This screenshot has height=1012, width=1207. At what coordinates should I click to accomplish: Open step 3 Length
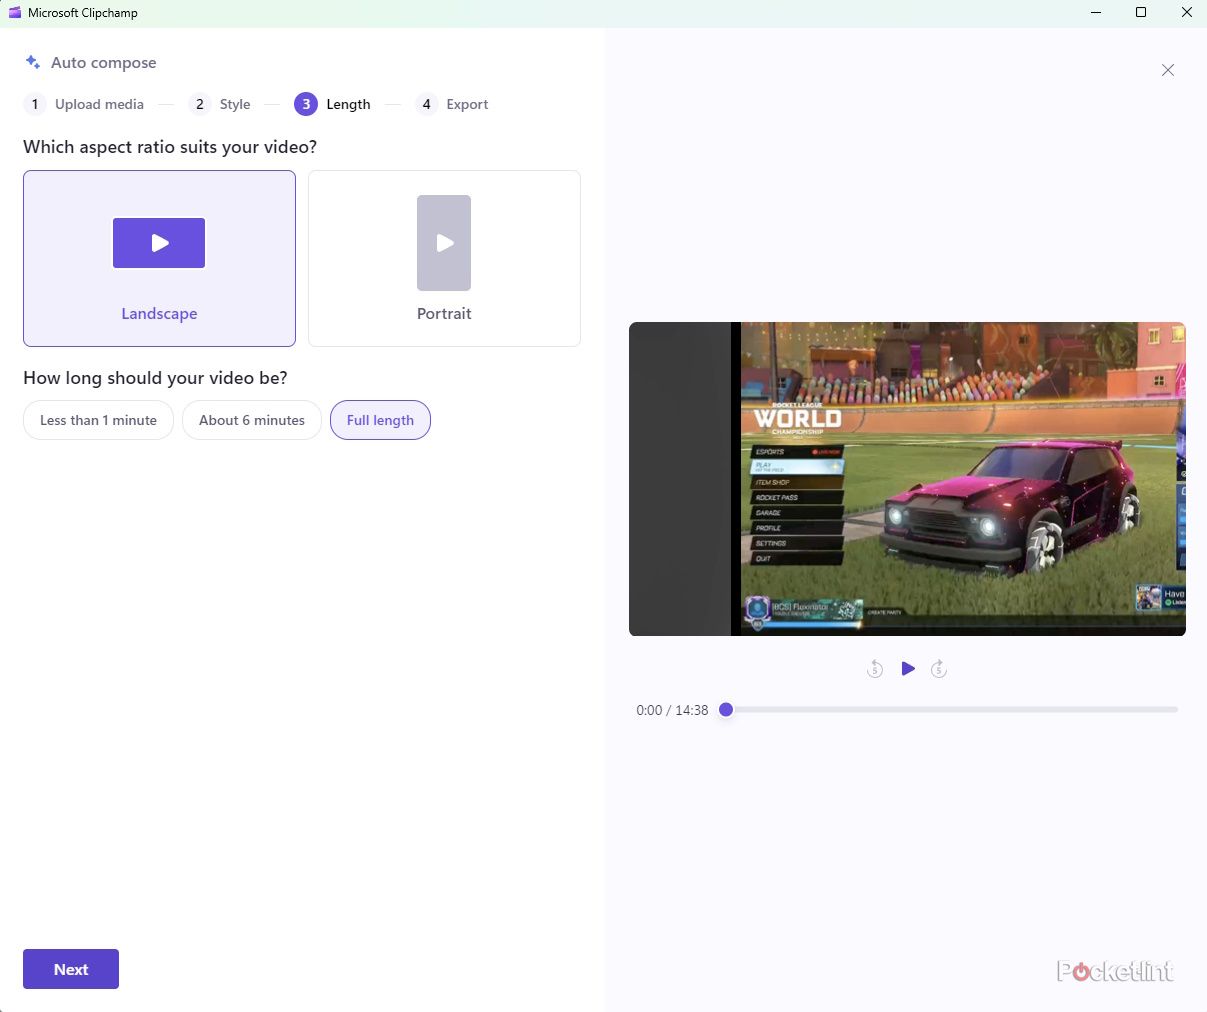332,104
